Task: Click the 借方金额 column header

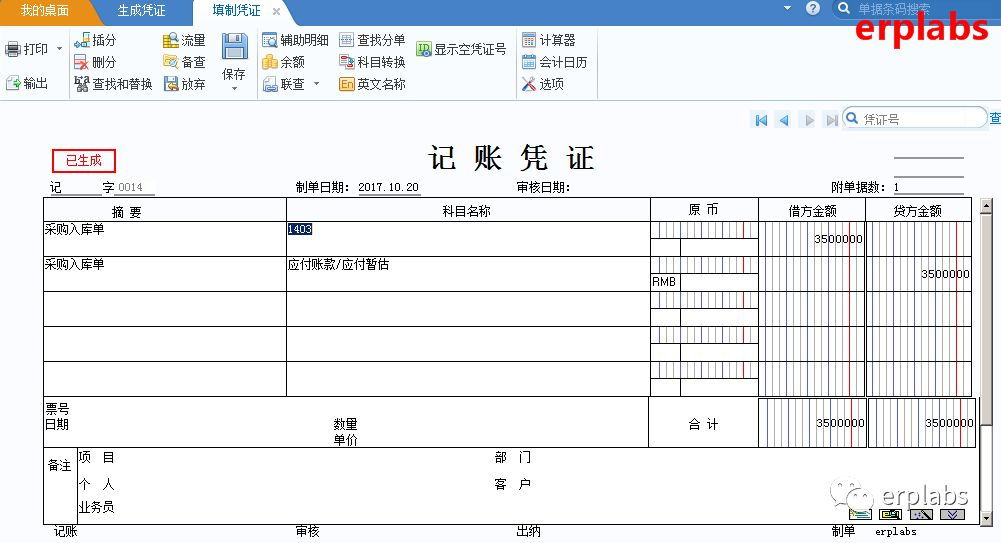Action: 811,211
